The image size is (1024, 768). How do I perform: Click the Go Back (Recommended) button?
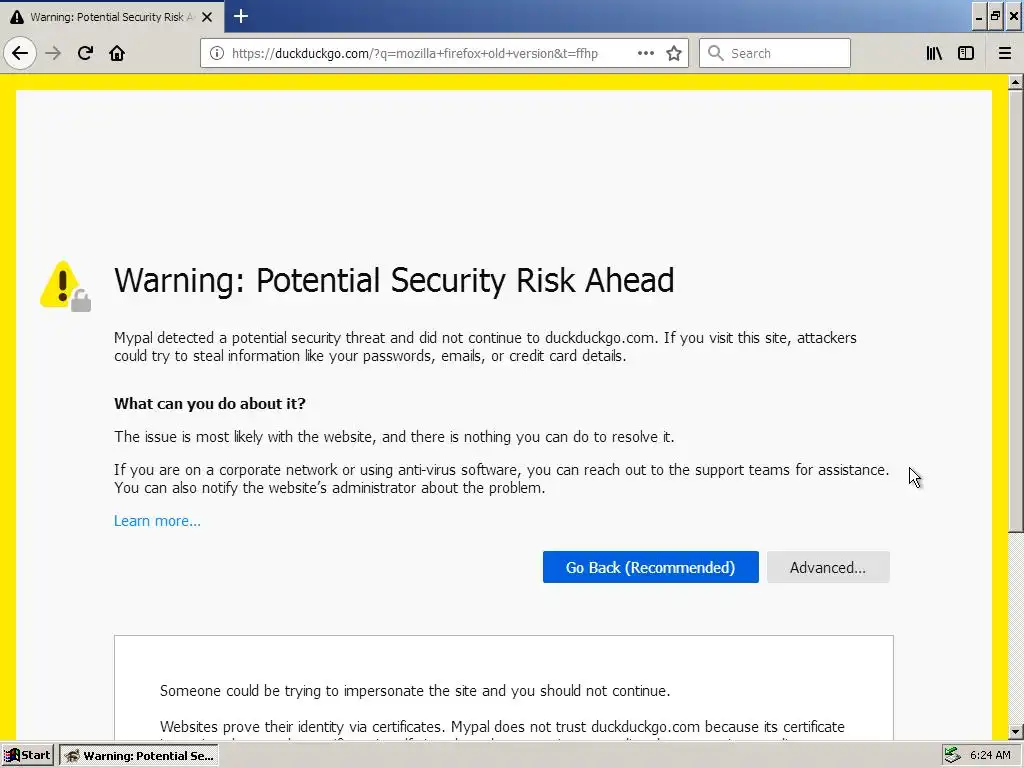(650, 567)
